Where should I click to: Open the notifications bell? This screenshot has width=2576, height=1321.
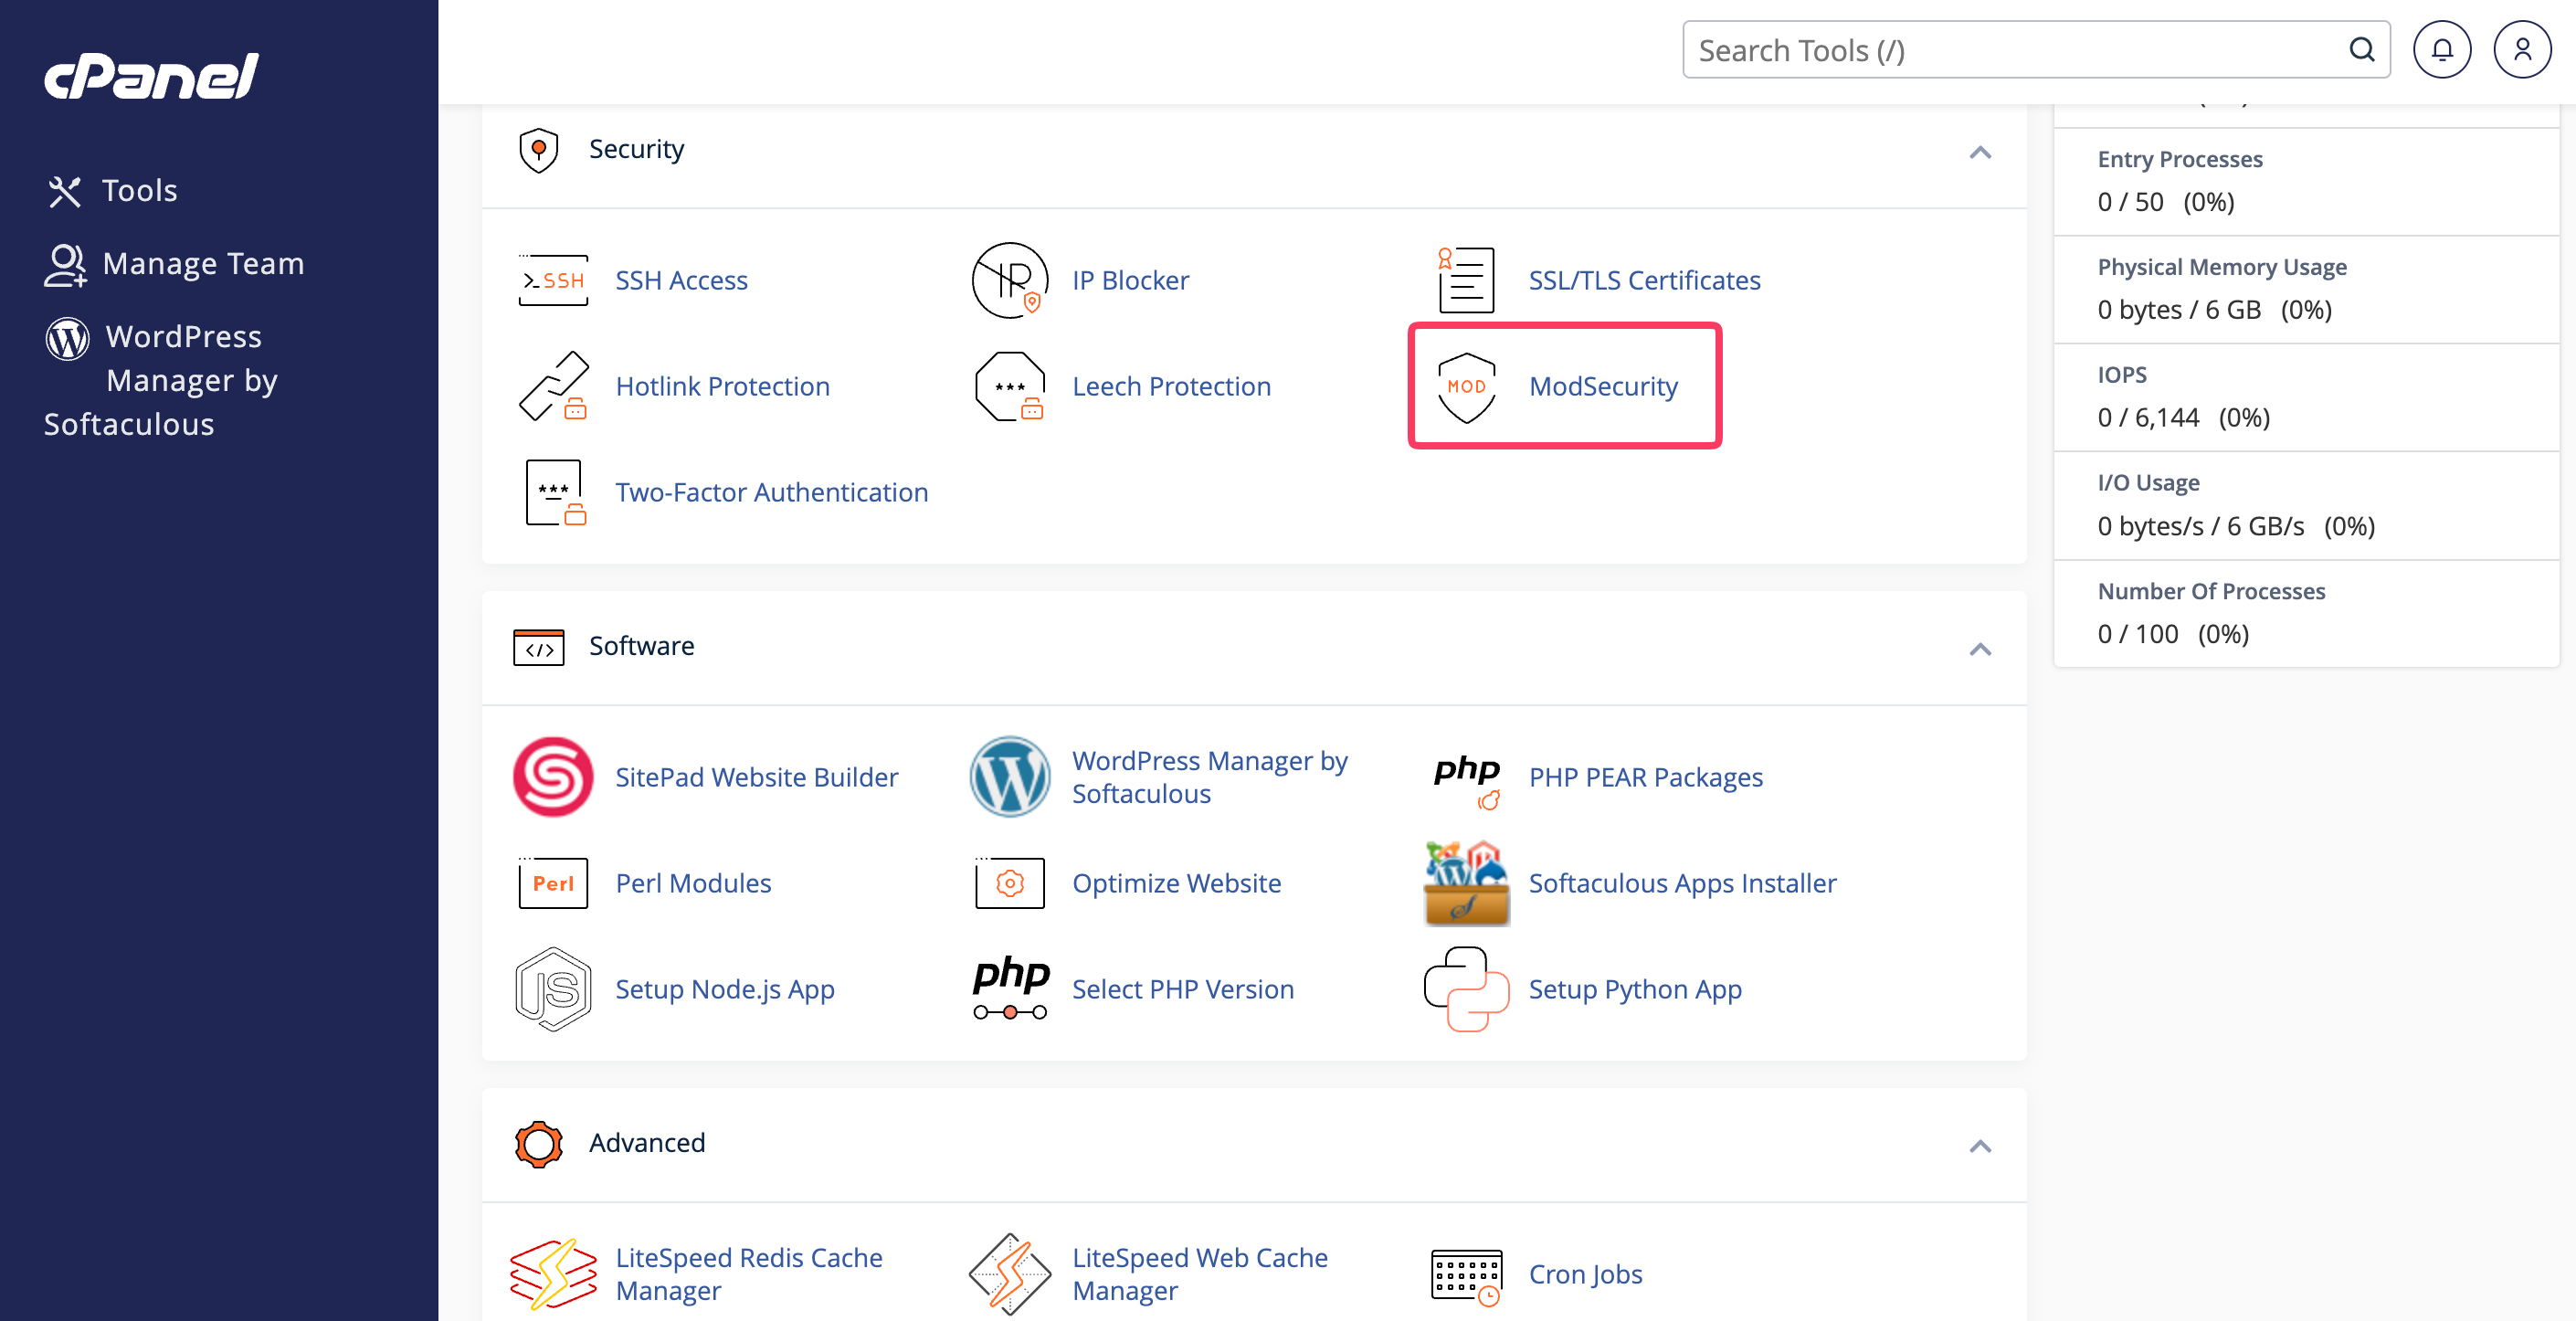point(2442,50)
